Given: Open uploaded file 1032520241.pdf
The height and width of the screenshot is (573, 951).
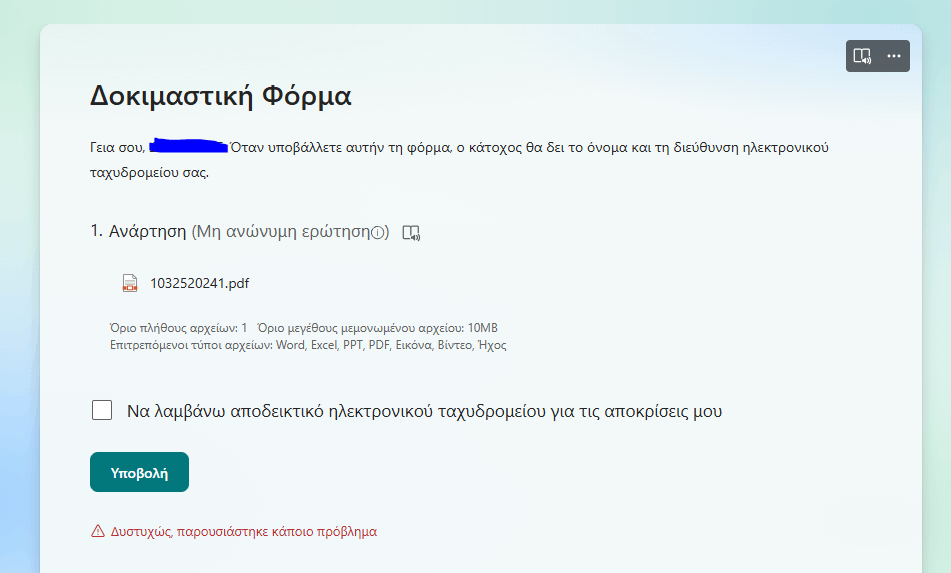Looking at the screenshot, I should (200, 283).
